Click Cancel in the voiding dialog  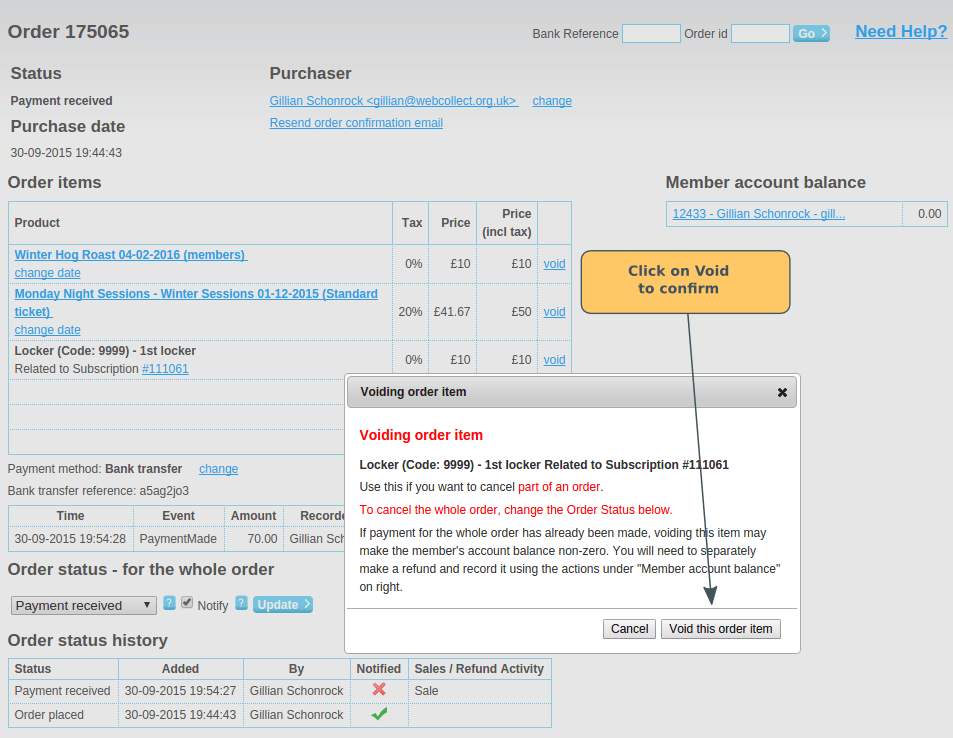click(629, 629)
